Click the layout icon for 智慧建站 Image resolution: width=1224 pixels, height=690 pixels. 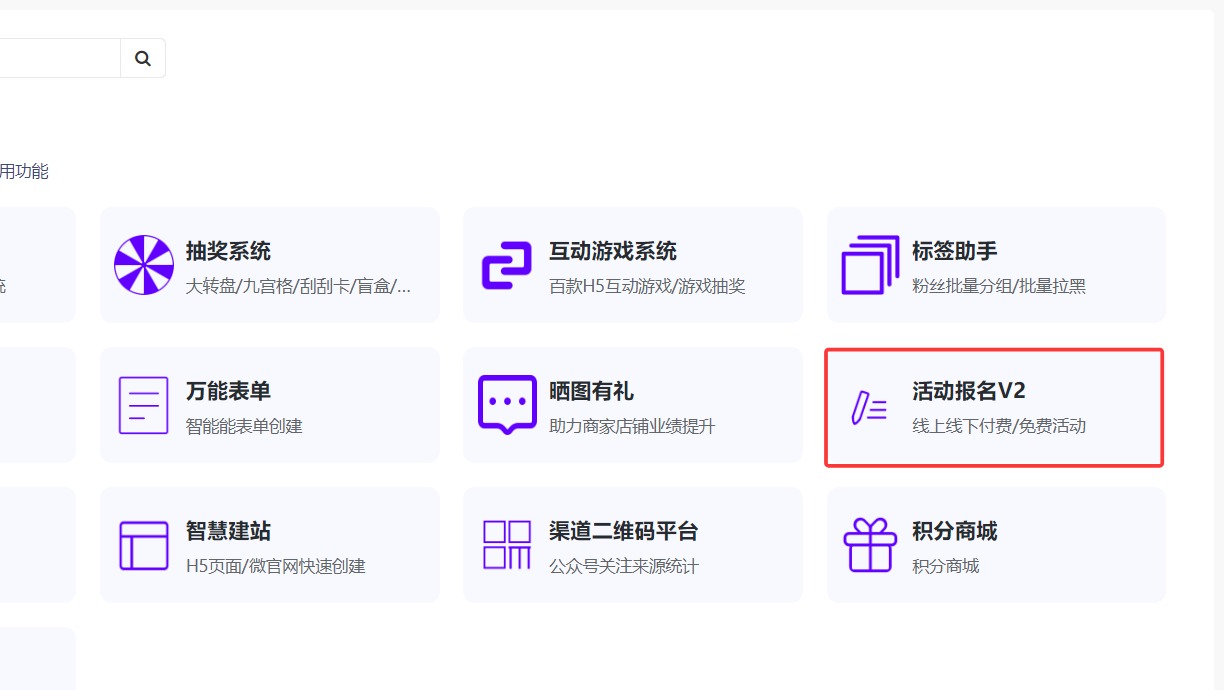click(x=144, y=545)
